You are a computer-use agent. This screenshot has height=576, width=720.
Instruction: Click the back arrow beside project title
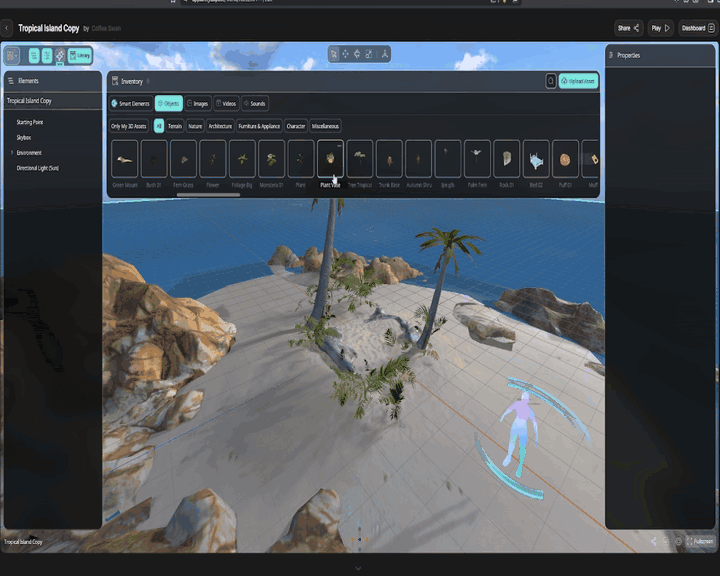8,28
